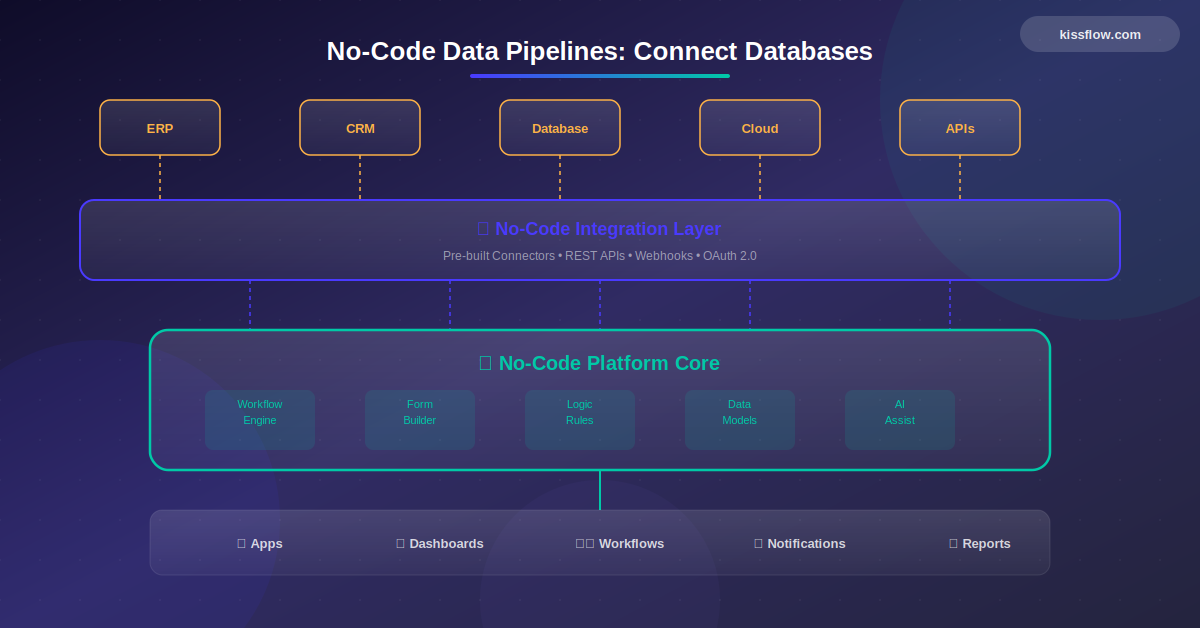This screenshot has width=1200, height=628.
Task: Click the Apps output label
Action: click(x=266, y=544)
